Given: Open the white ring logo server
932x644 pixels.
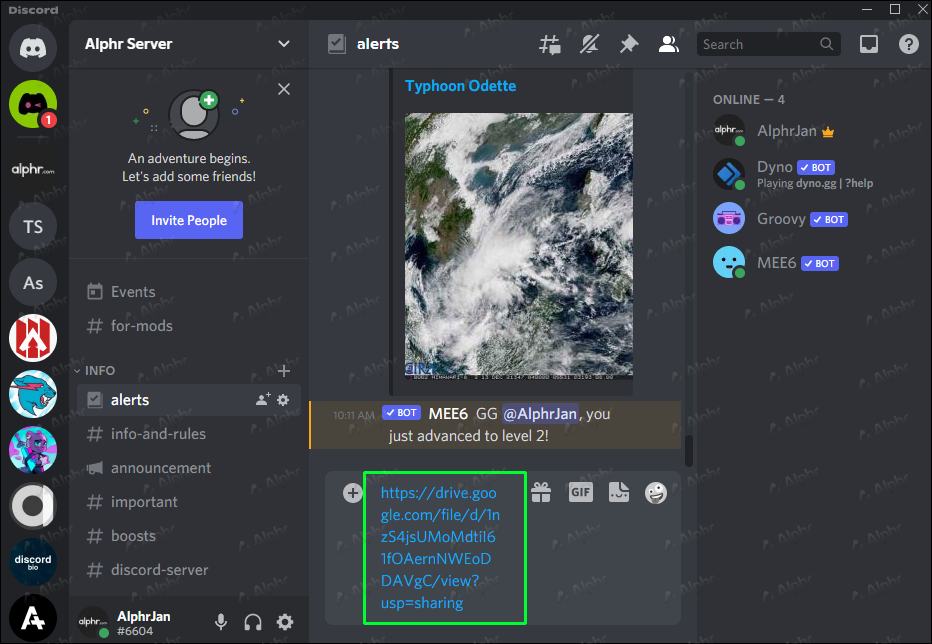Looking at the screenshot, I should [x=33, y=506].
